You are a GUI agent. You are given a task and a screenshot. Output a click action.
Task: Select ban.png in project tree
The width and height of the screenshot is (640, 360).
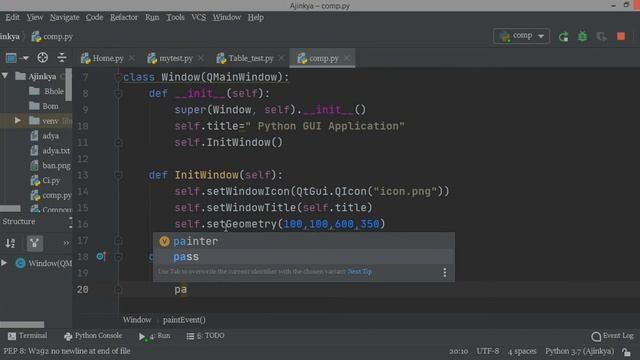click(50, 166)
